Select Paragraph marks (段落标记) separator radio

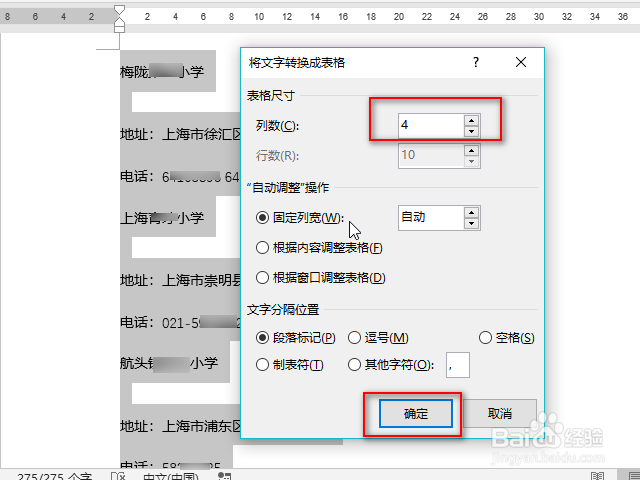(262, 338)
